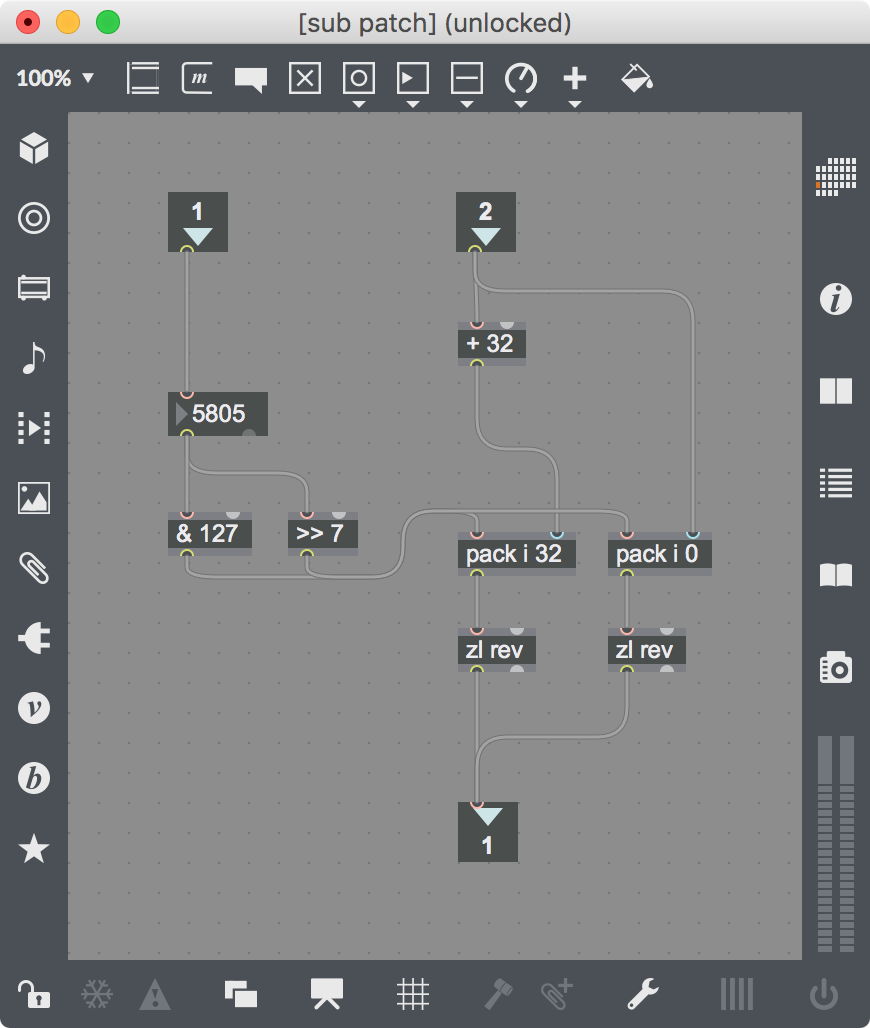Lock the patcher with the padlock icon
Viewport: 870px width, 1028px height.
pos(33,994)
